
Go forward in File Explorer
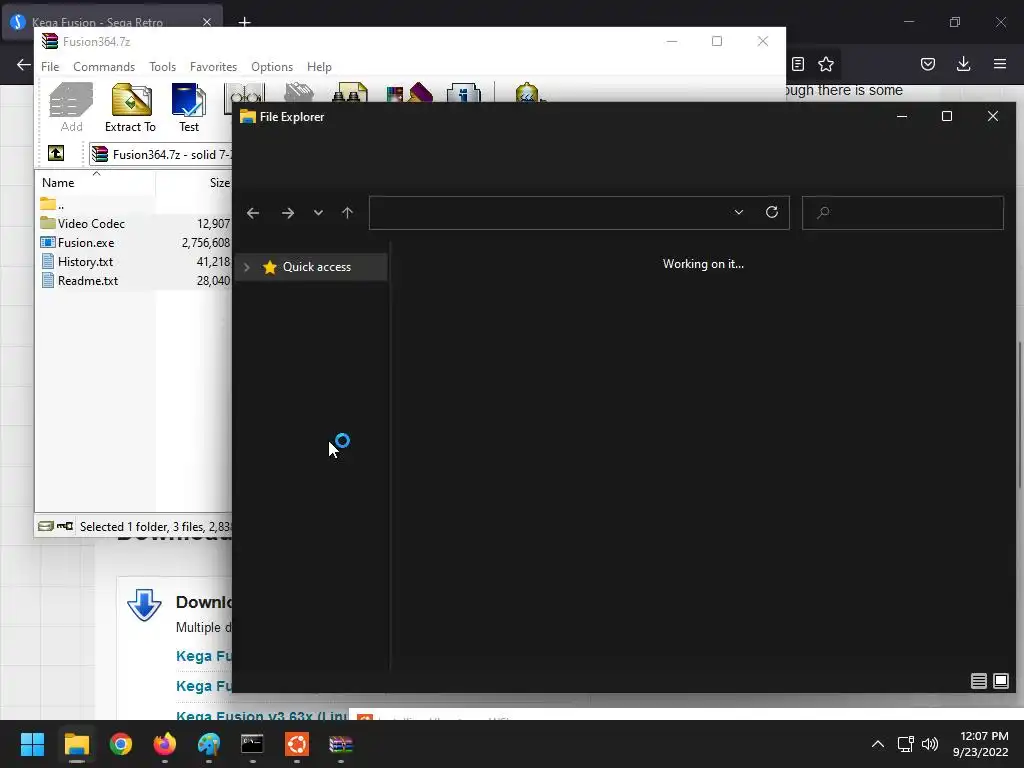287,213
